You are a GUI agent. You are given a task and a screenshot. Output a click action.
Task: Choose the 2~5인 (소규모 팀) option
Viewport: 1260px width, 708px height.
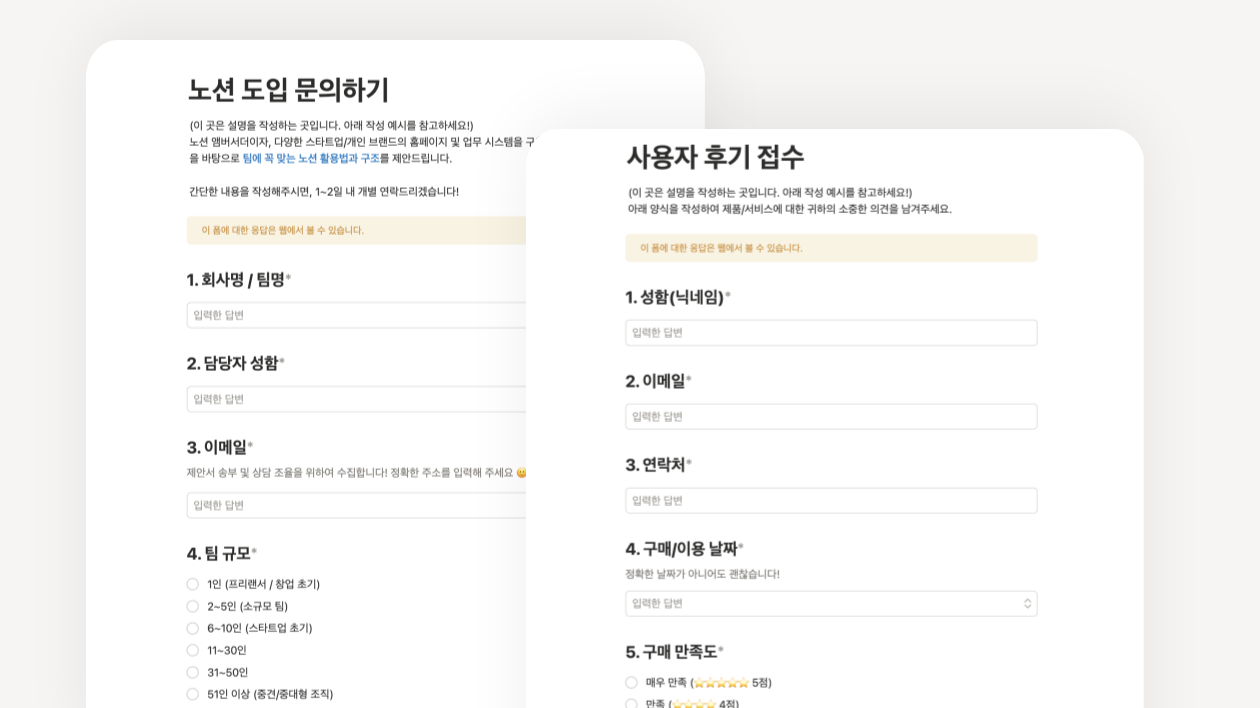tap(193, 606)
